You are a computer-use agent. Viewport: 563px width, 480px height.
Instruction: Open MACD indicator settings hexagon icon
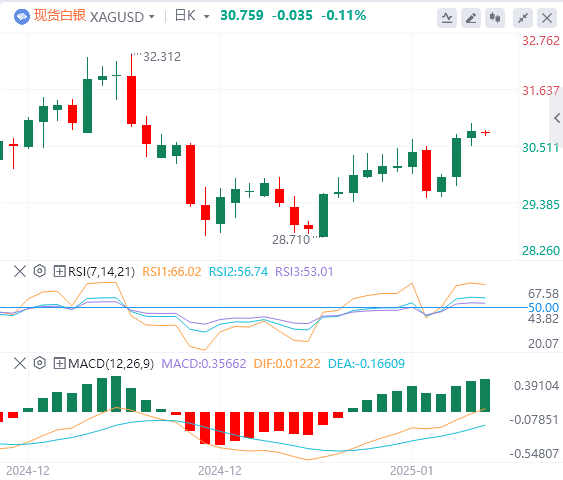click(x=39, y=363)
